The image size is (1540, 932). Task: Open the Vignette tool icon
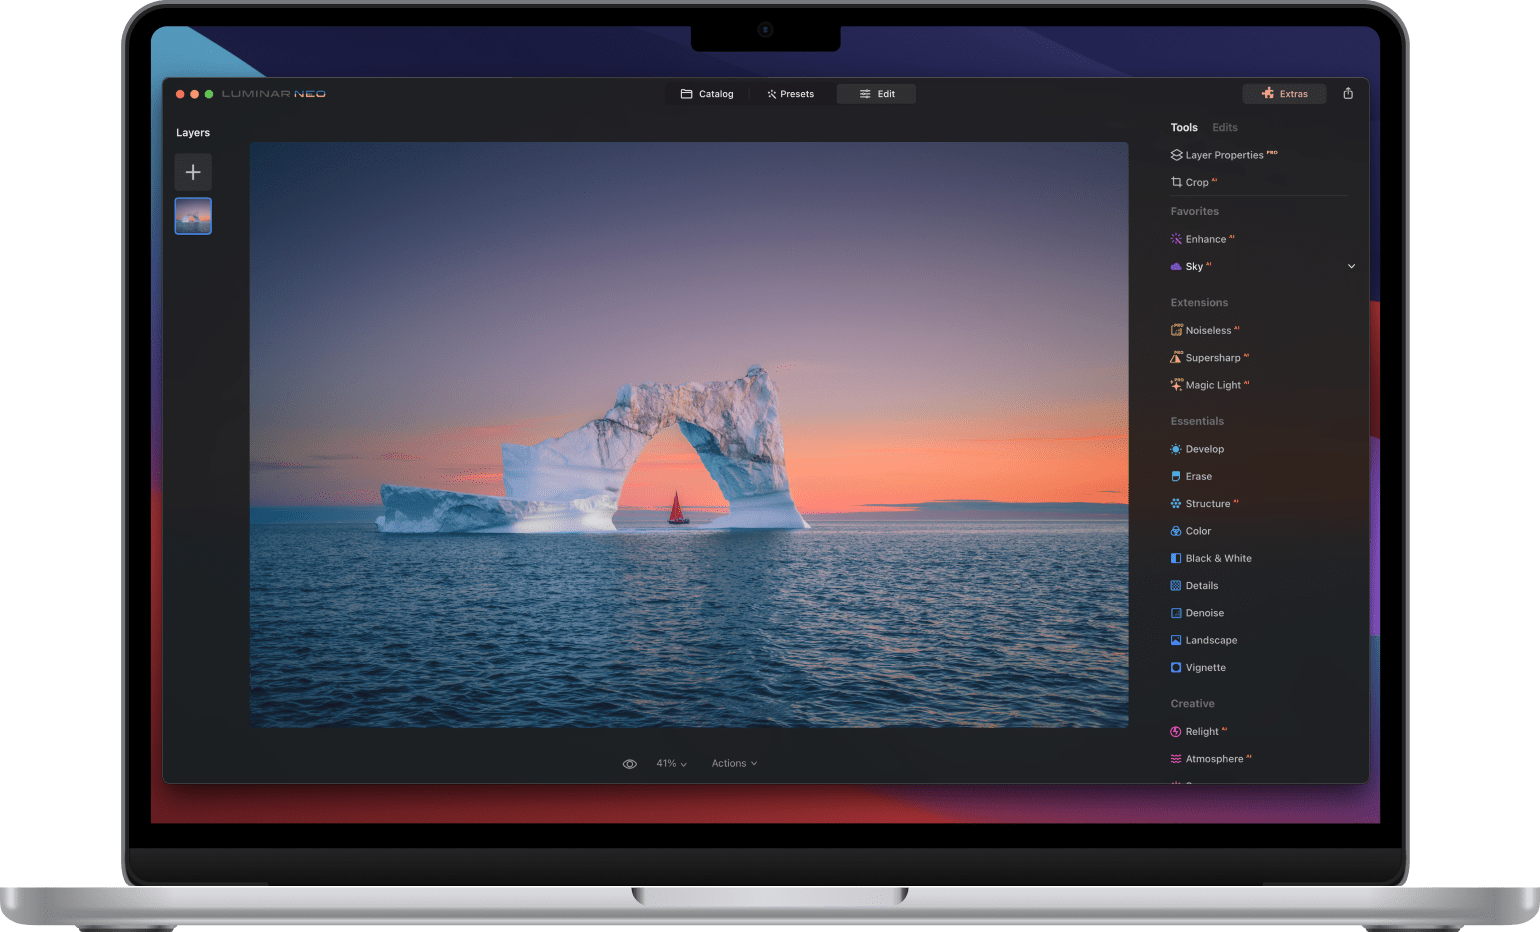click(x=1176, y=667)
